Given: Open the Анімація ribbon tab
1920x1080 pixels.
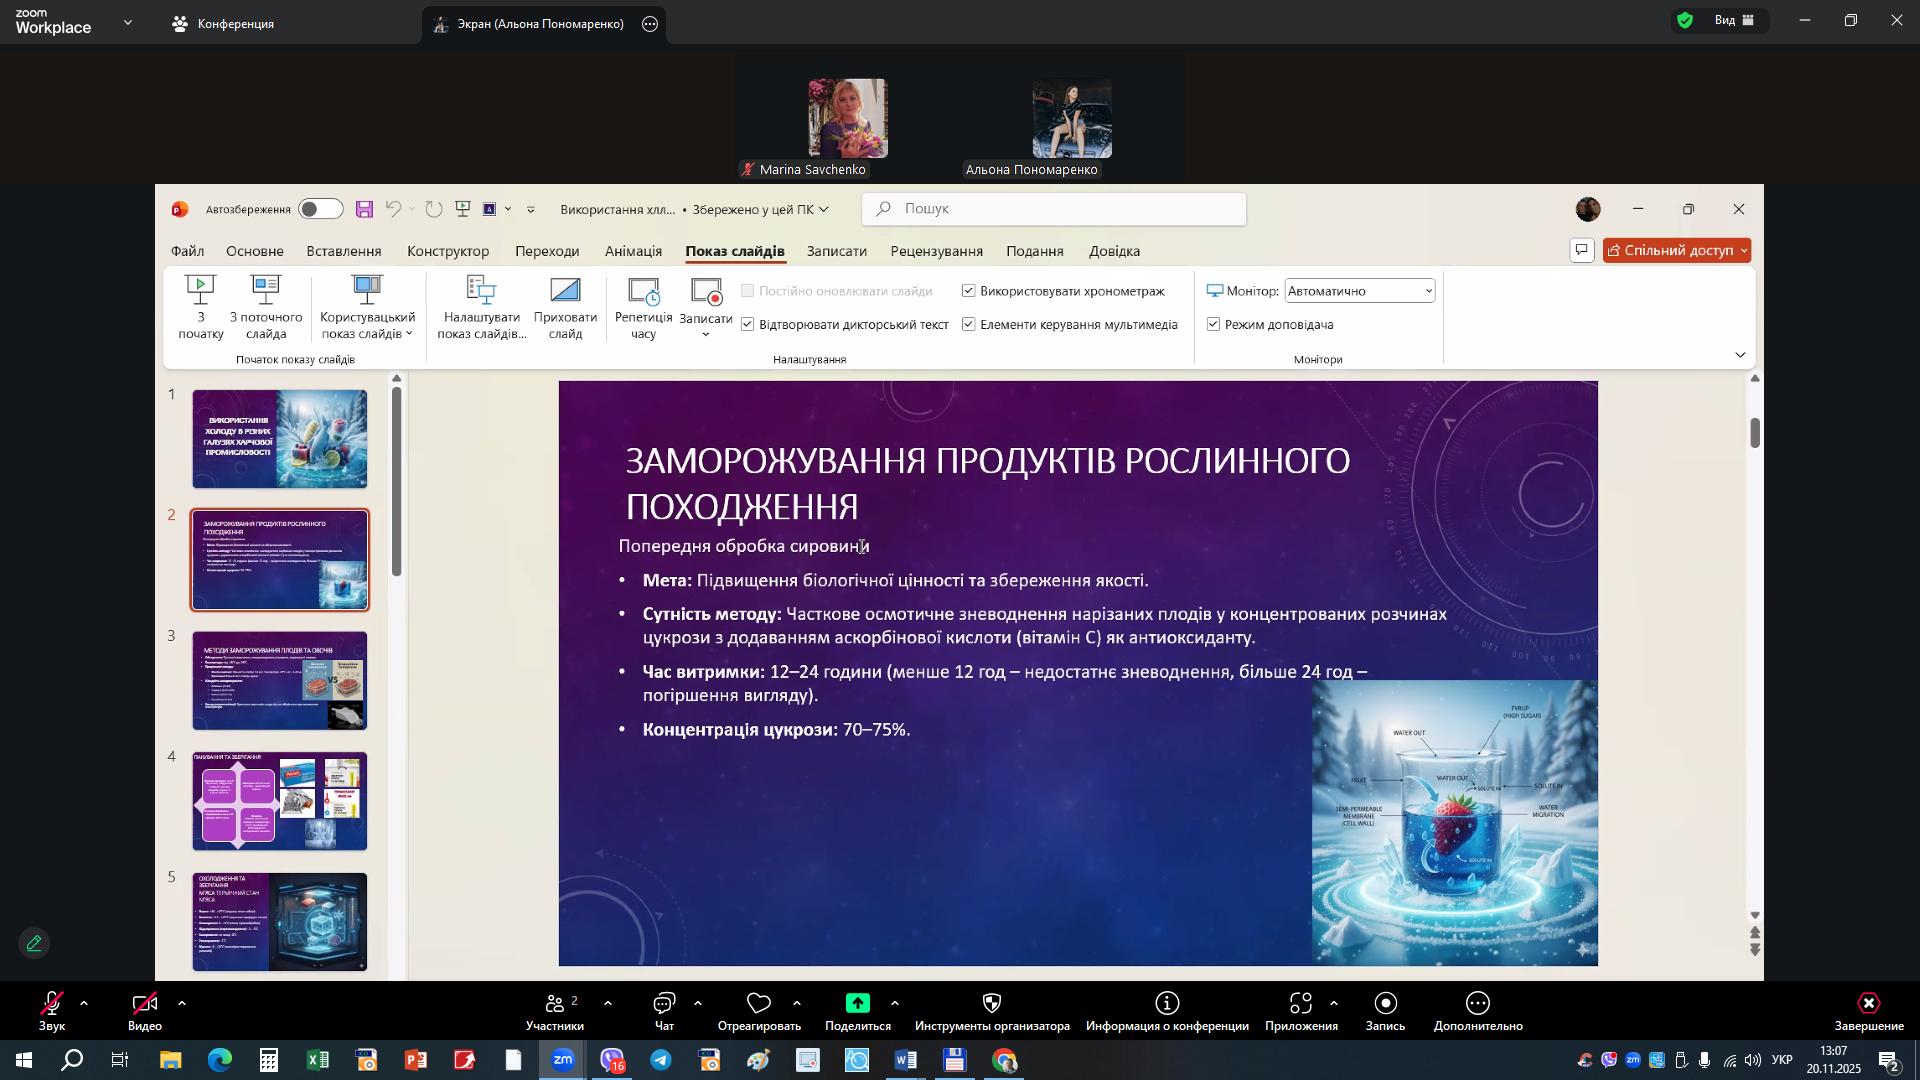Looking at the screenshot, I should click(633, 251).
